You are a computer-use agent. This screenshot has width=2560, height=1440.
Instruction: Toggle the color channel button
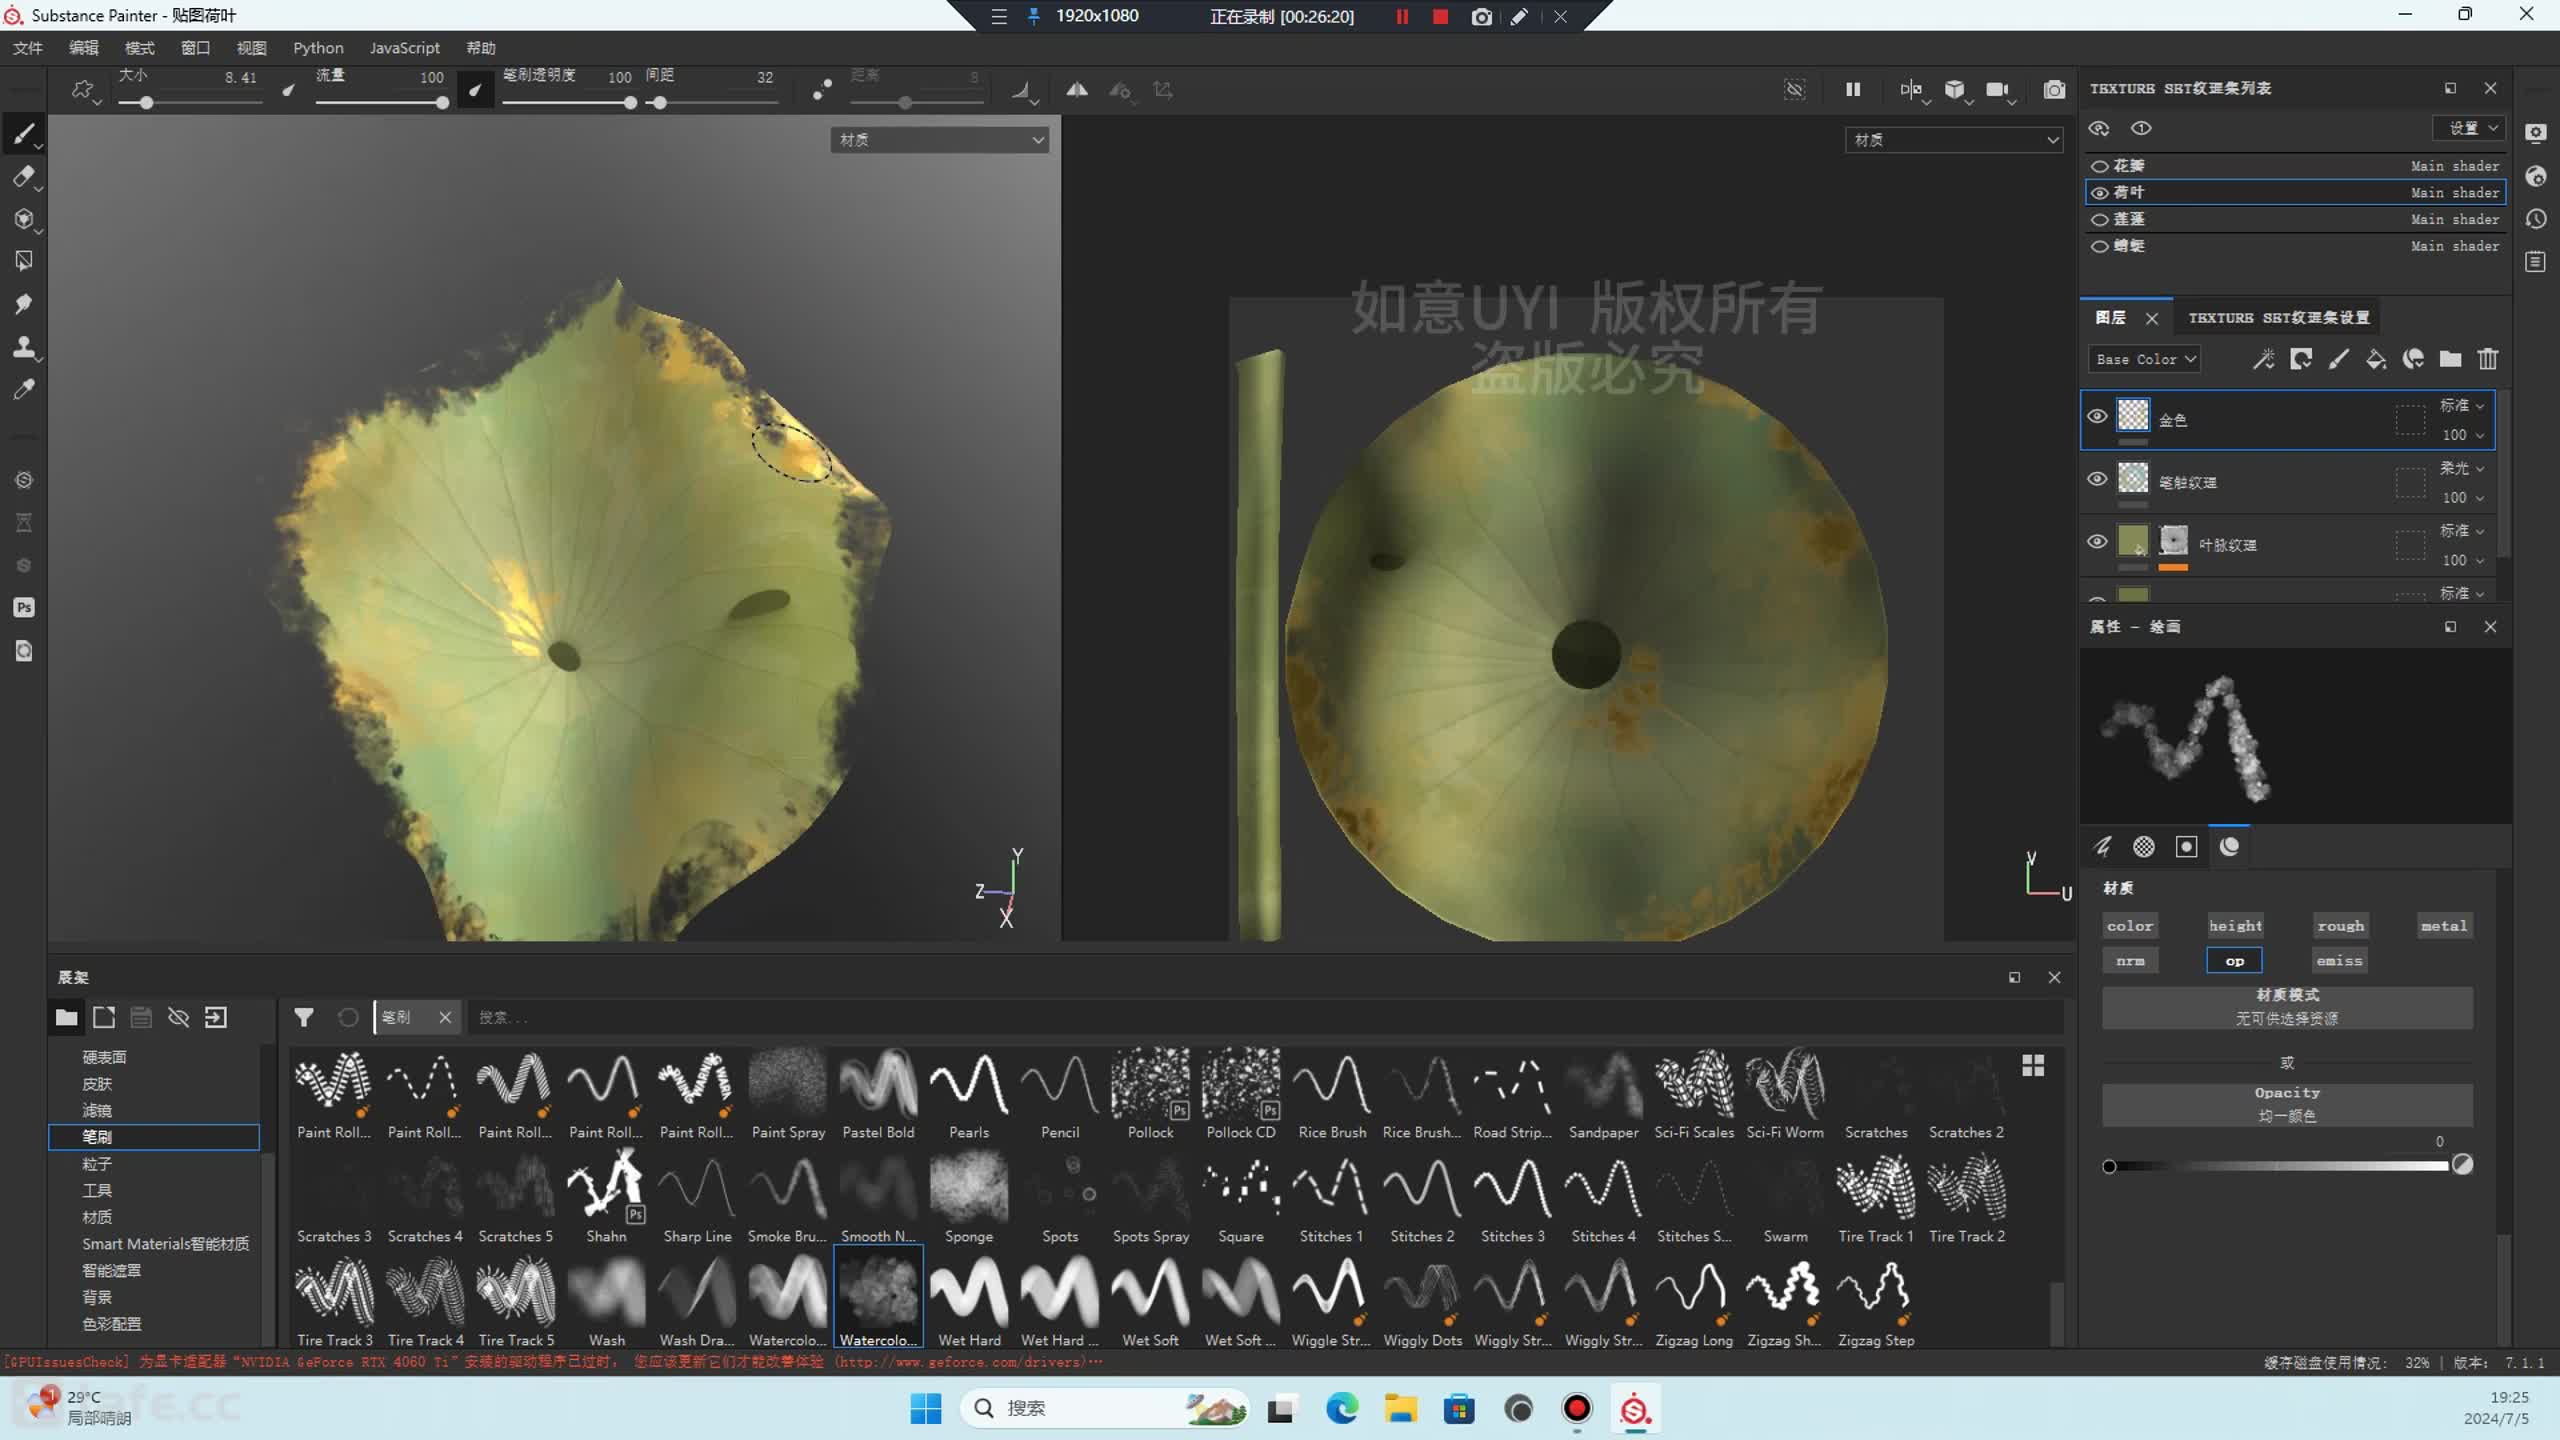(x=2130, y=926)
